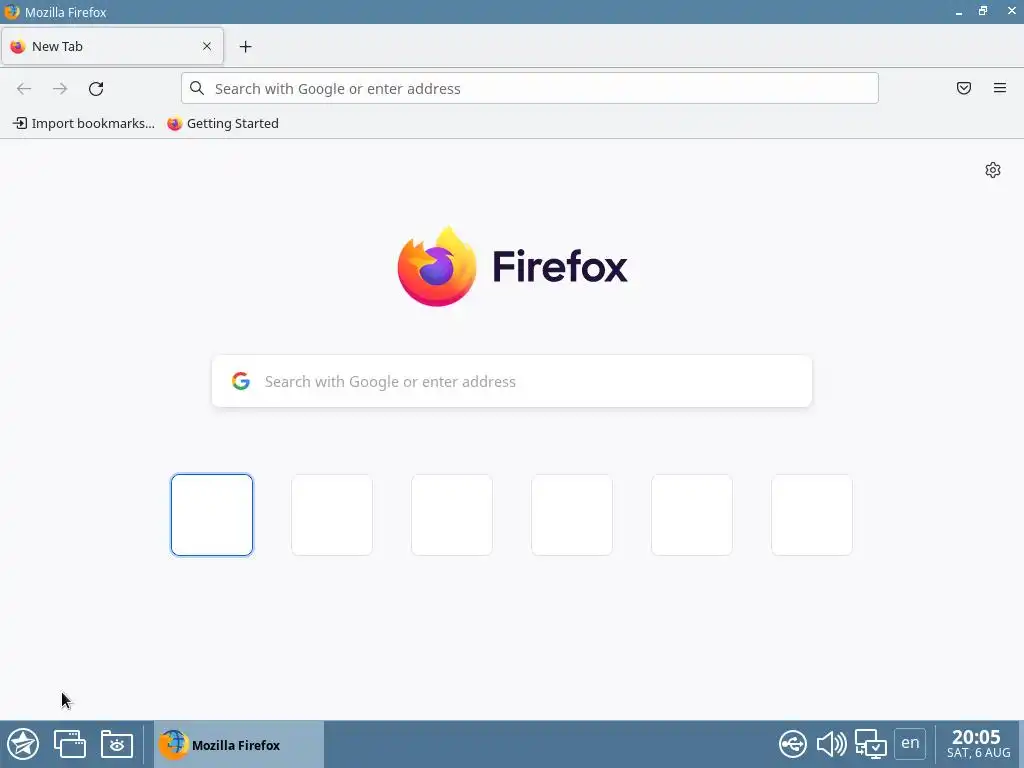Select the fourth empty shortcut tile
This screenshot has height=768, width=1024.
click(x=572, y=515)
